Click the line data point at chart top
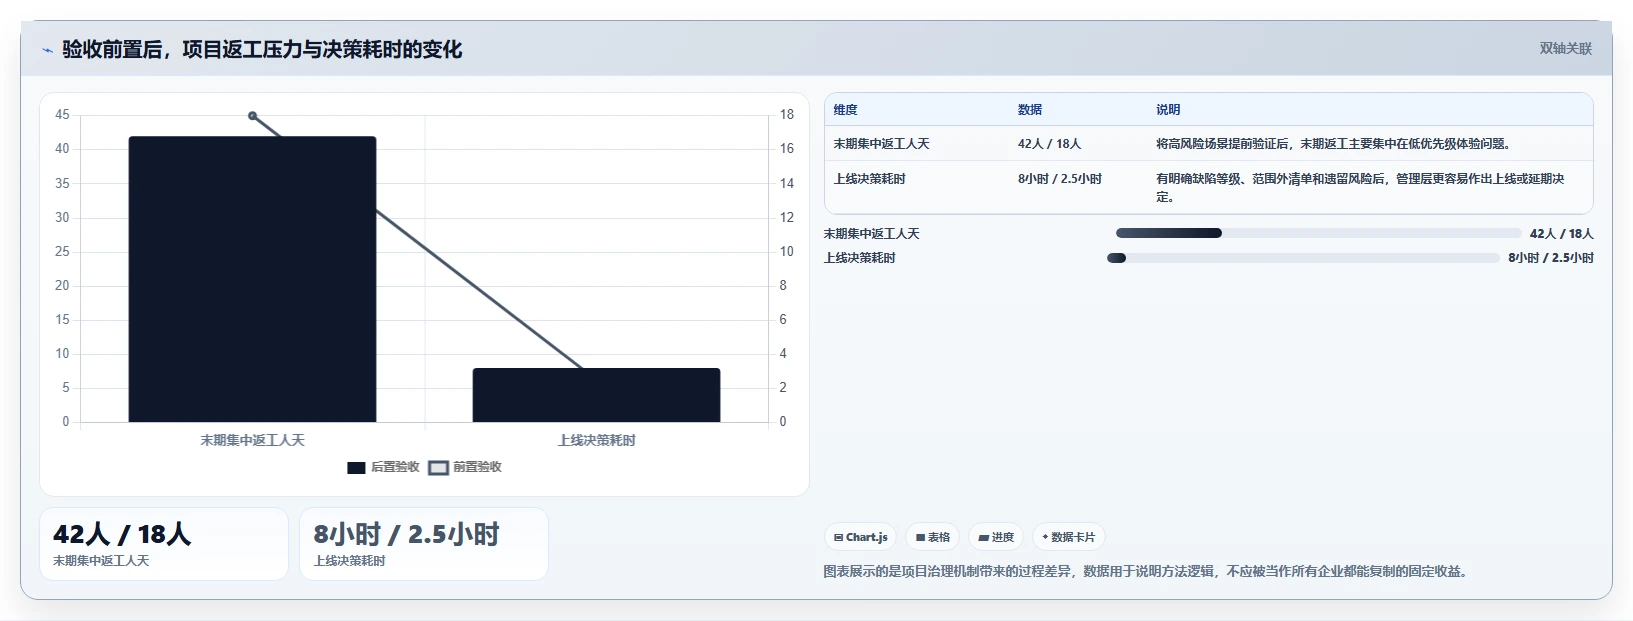1633x621 pixels. point(252,116)
